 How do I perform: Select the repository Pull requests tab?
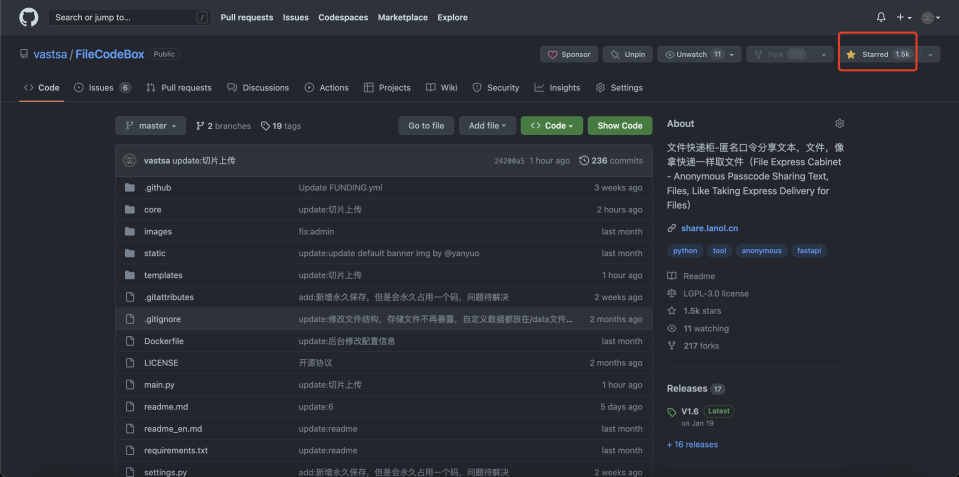179,87
